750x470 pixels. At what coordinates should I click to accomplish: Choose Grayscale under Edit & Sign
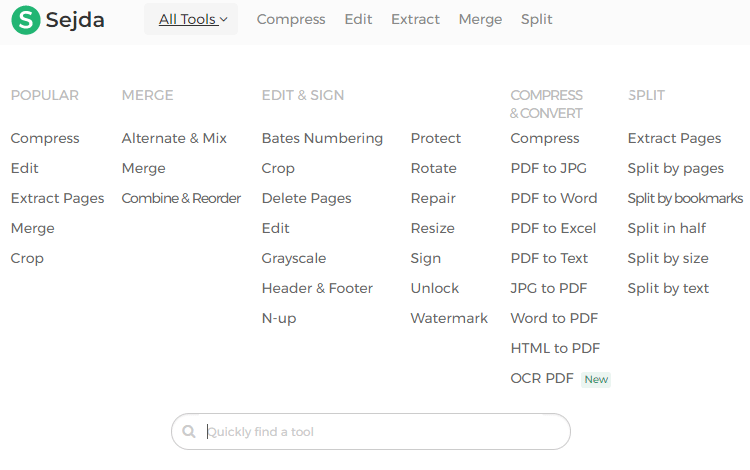point(294,259)
